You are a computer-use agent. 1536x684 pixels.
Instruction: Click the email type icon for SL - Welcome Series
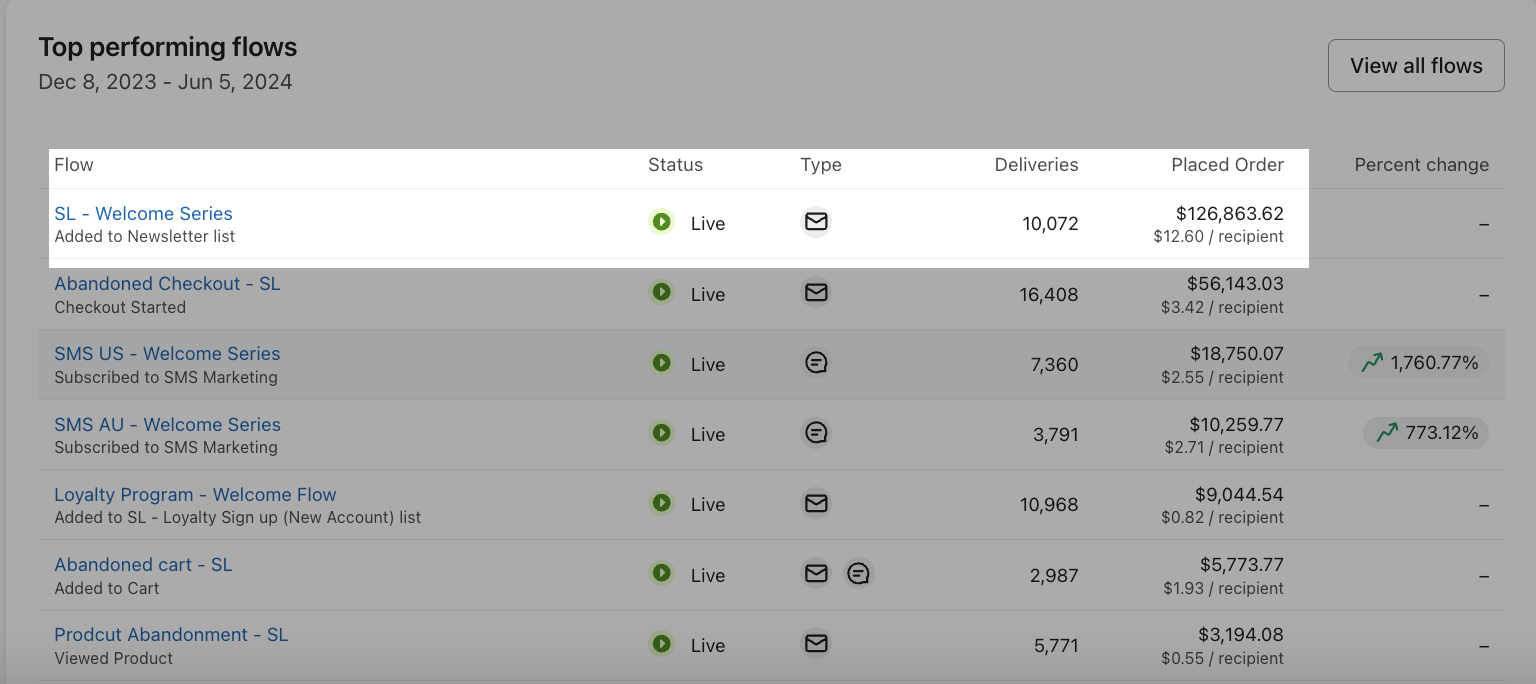[x=816, y=222]
